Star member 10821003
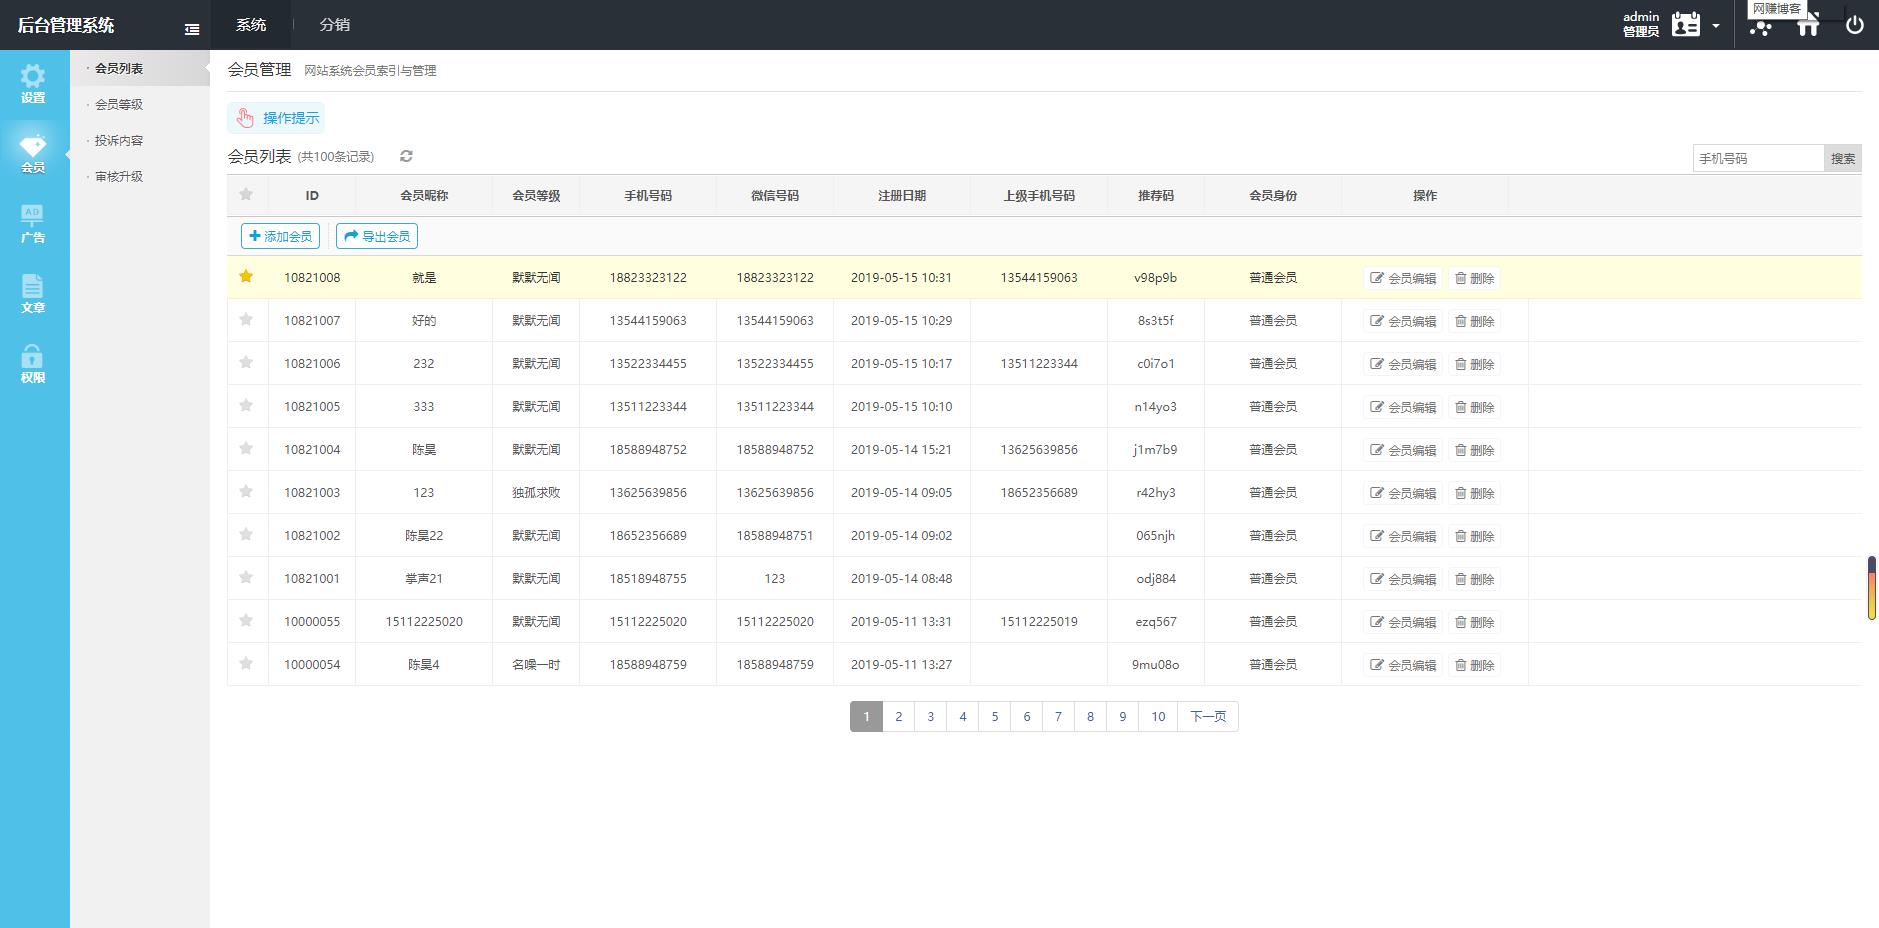The height and width of the screenshot is (928, 1879). 246,491
